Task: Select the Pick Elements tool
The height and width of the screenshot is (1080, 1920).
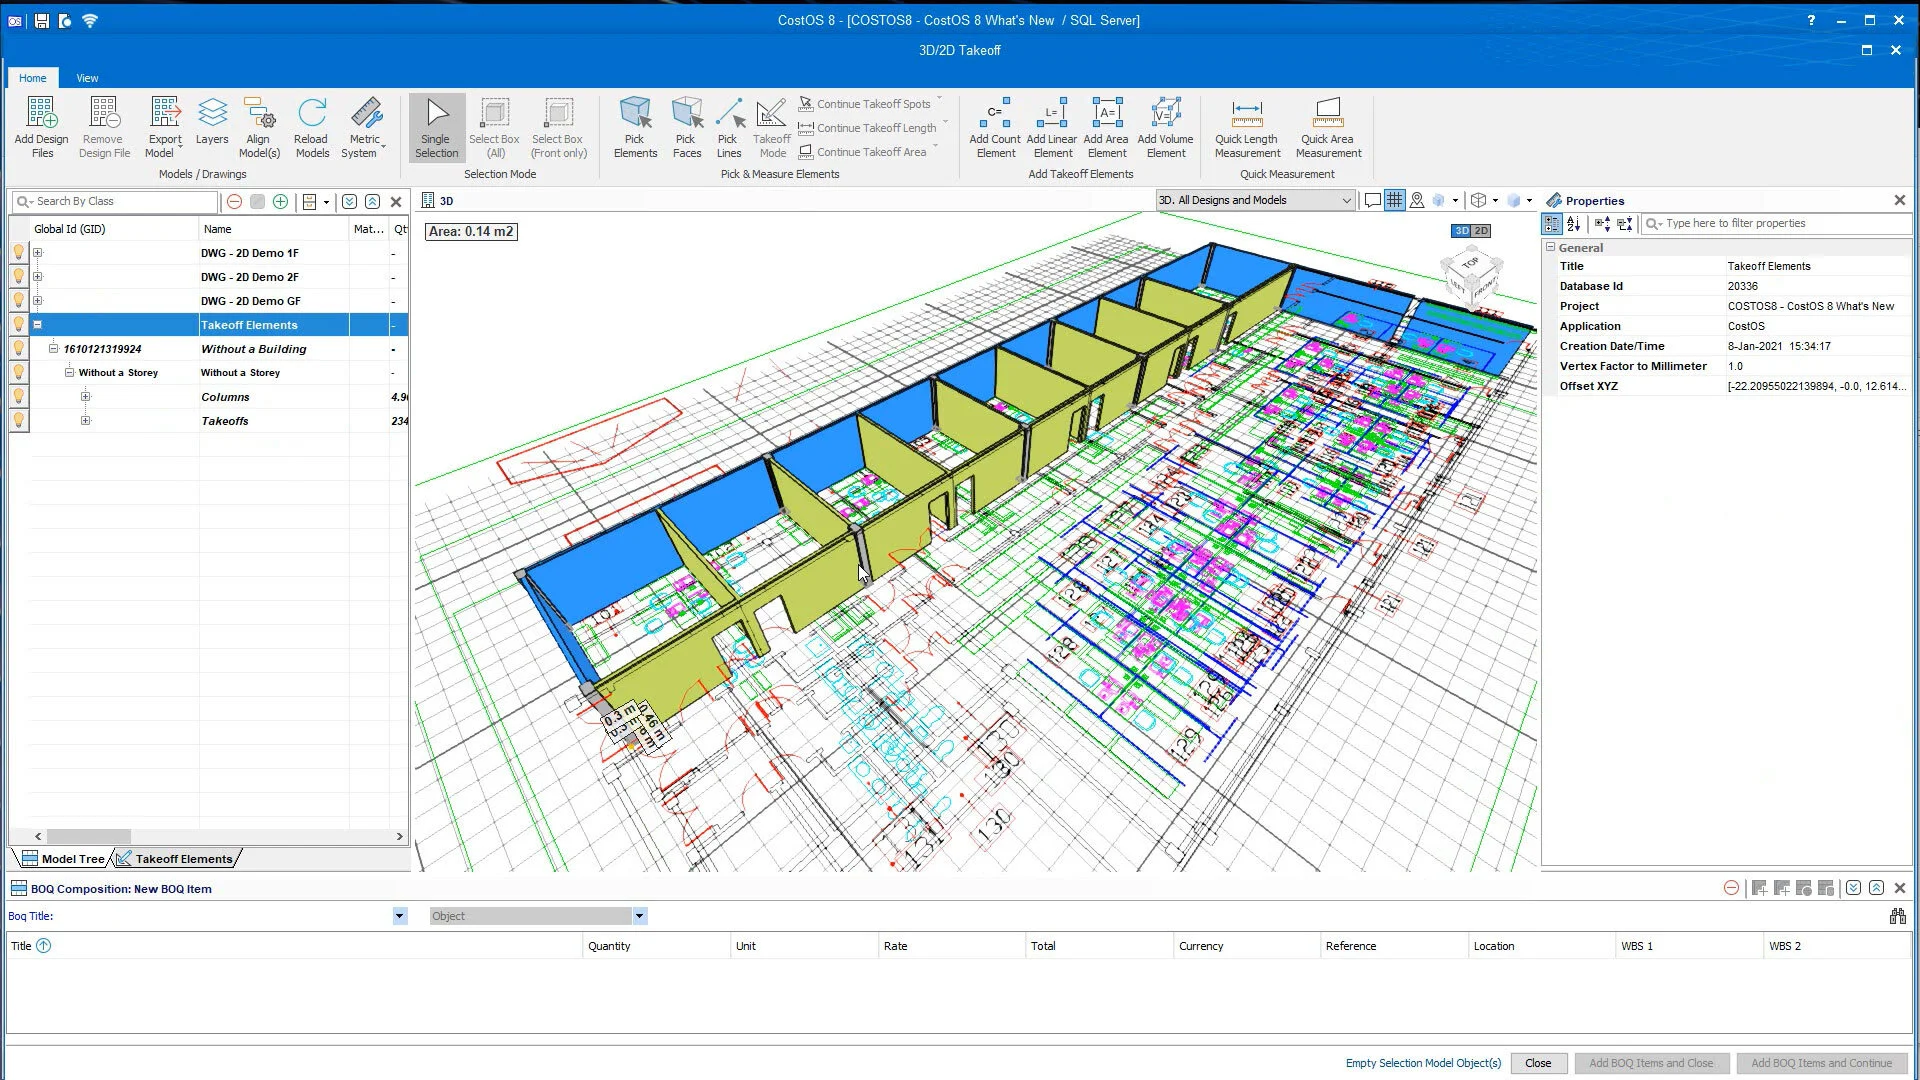Action: (636, 126)
